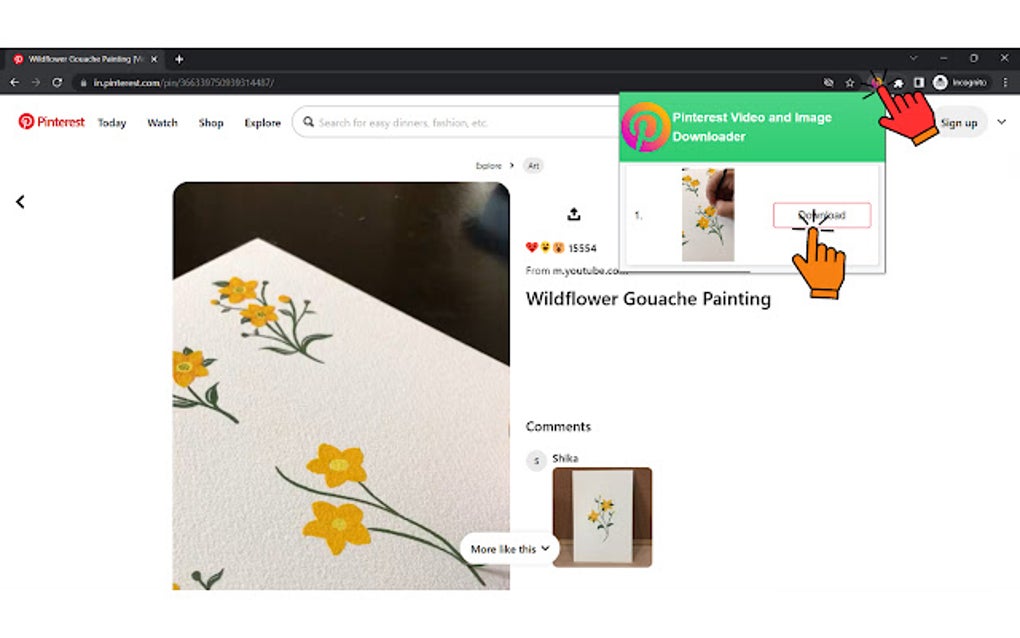This screenshot has width=1020, height=638.
Task: Open the Chrome extensions puzzle icon
Action: point(898,82)
